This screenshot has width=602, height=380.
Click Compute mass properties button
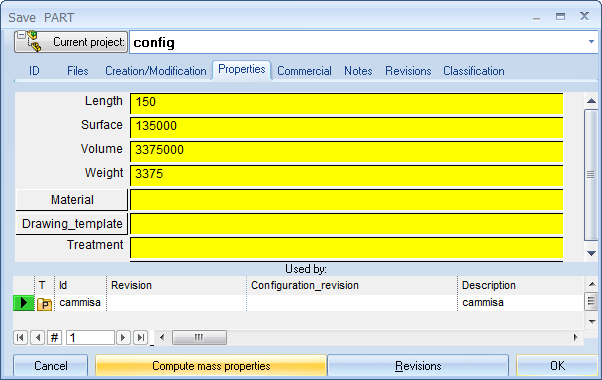[211, 366]
